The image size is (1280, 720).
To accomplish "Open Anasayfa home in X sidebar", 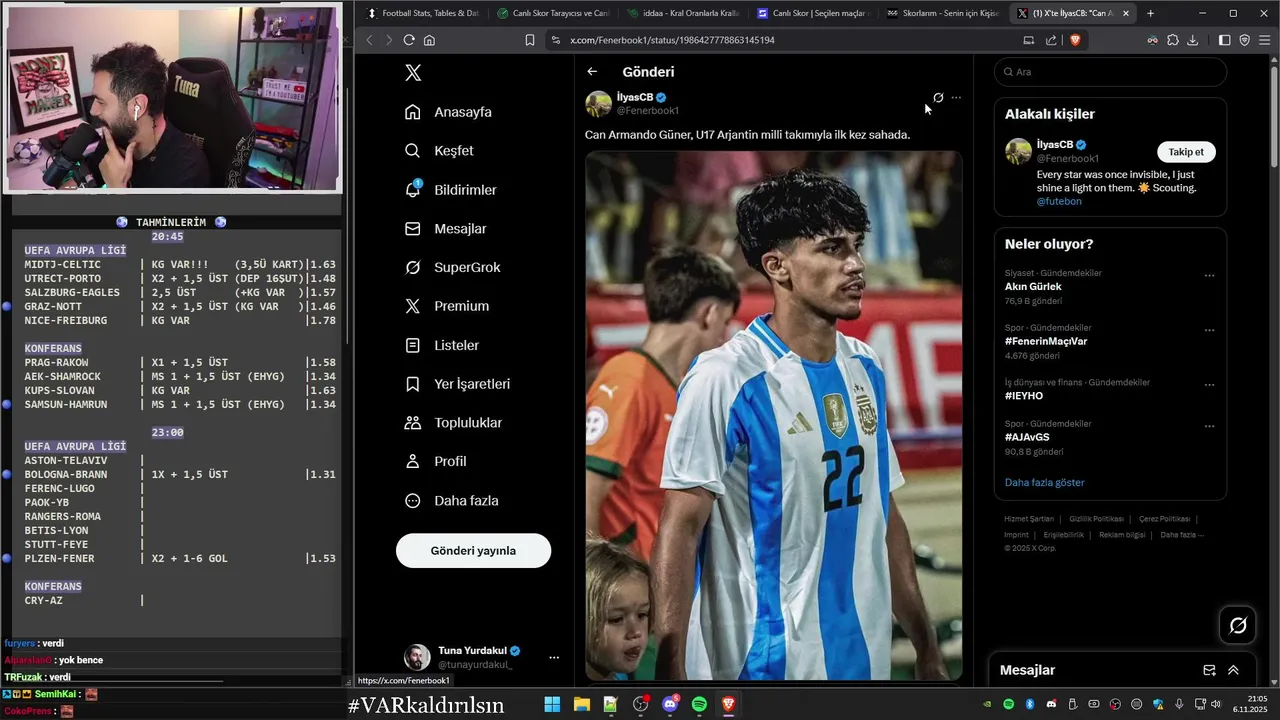I will [448, 112].
